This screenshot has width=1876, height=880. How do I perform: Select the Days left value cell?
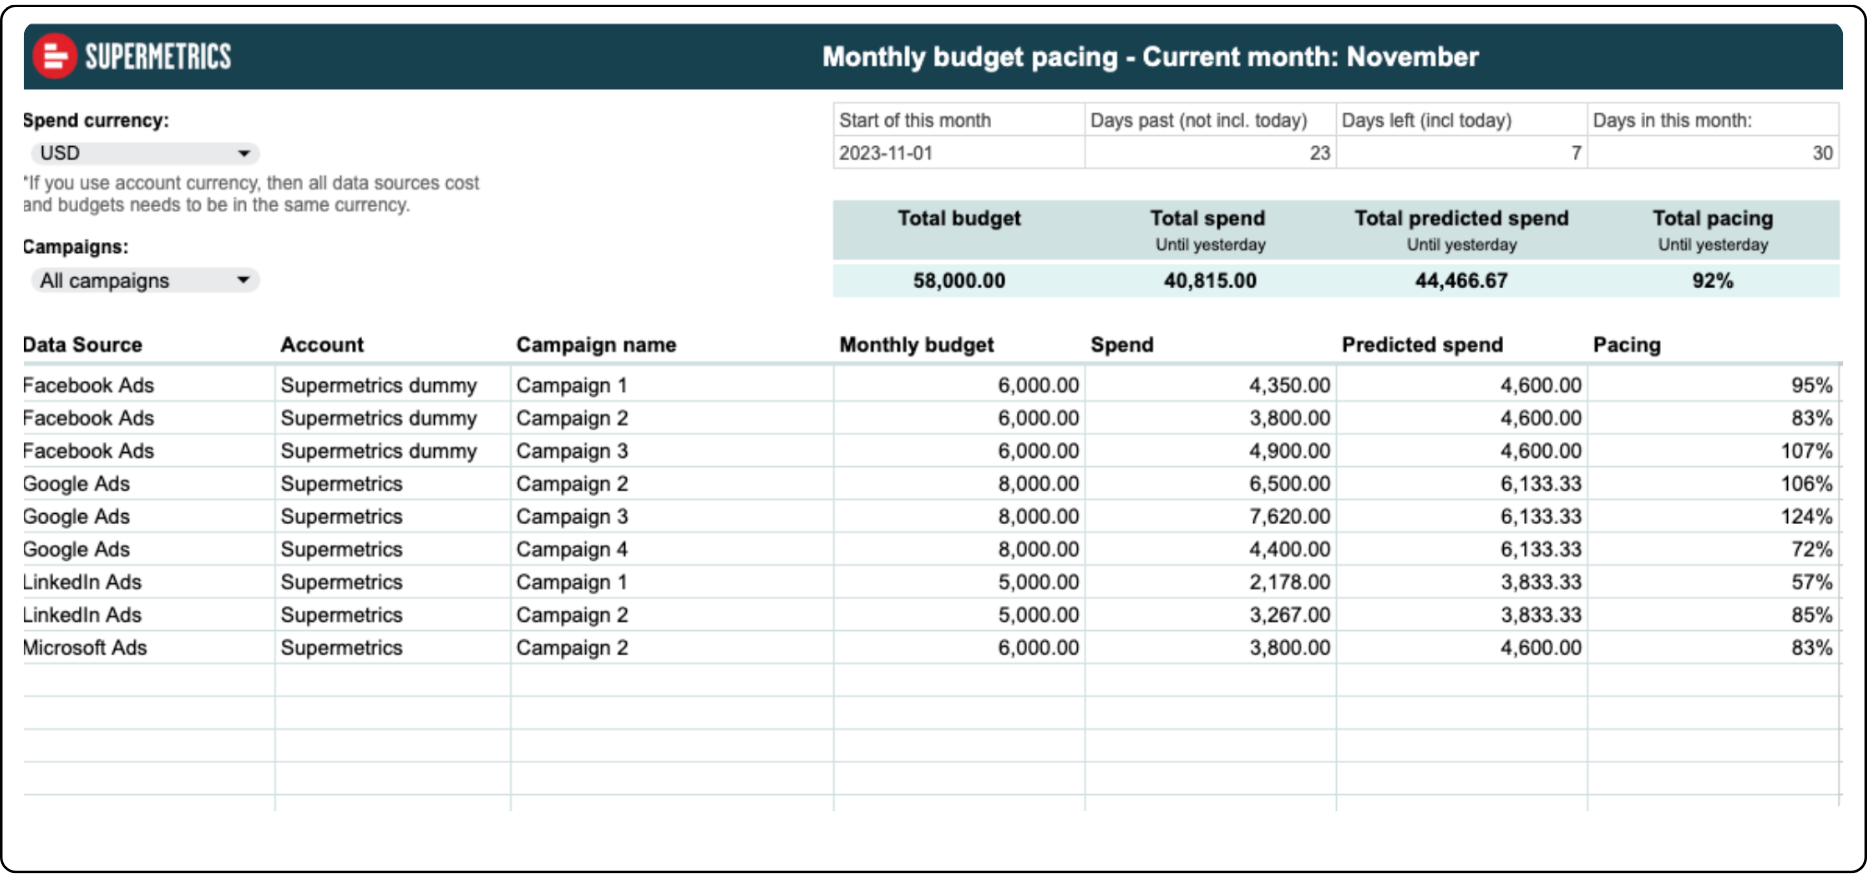tap(1461, 153)
